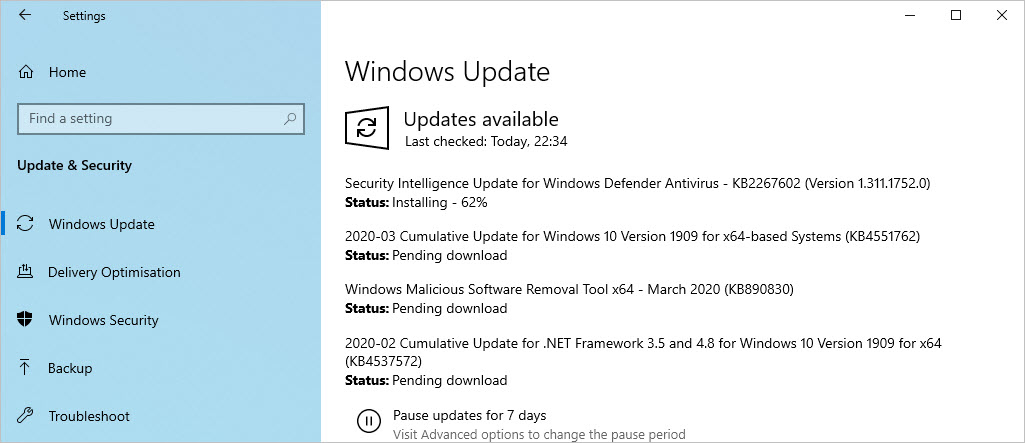Click the search magnifier icon

coord(290,119)
